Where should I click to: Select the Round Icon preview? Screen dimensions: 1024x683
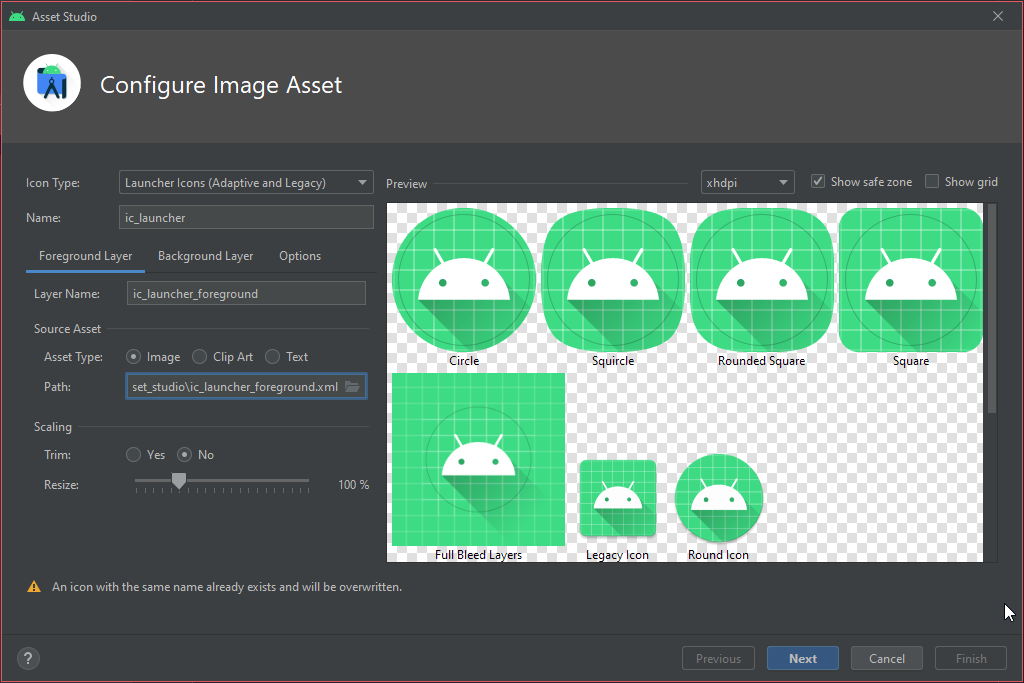(x=718, y=498)
